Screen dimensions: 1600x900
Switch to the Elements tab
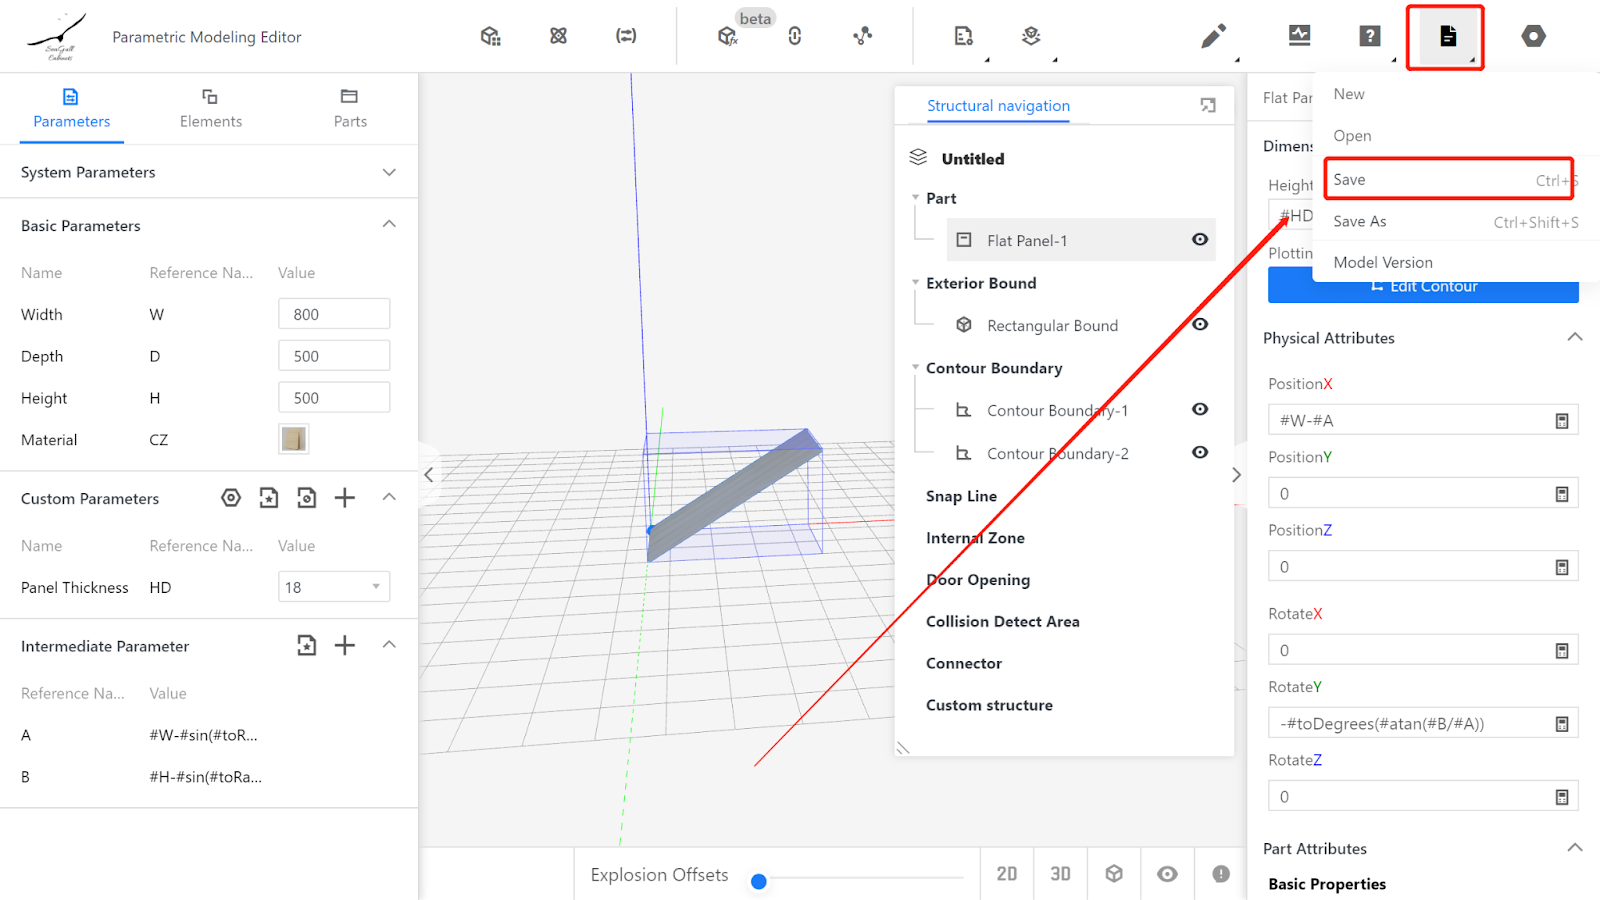(210, 108)
